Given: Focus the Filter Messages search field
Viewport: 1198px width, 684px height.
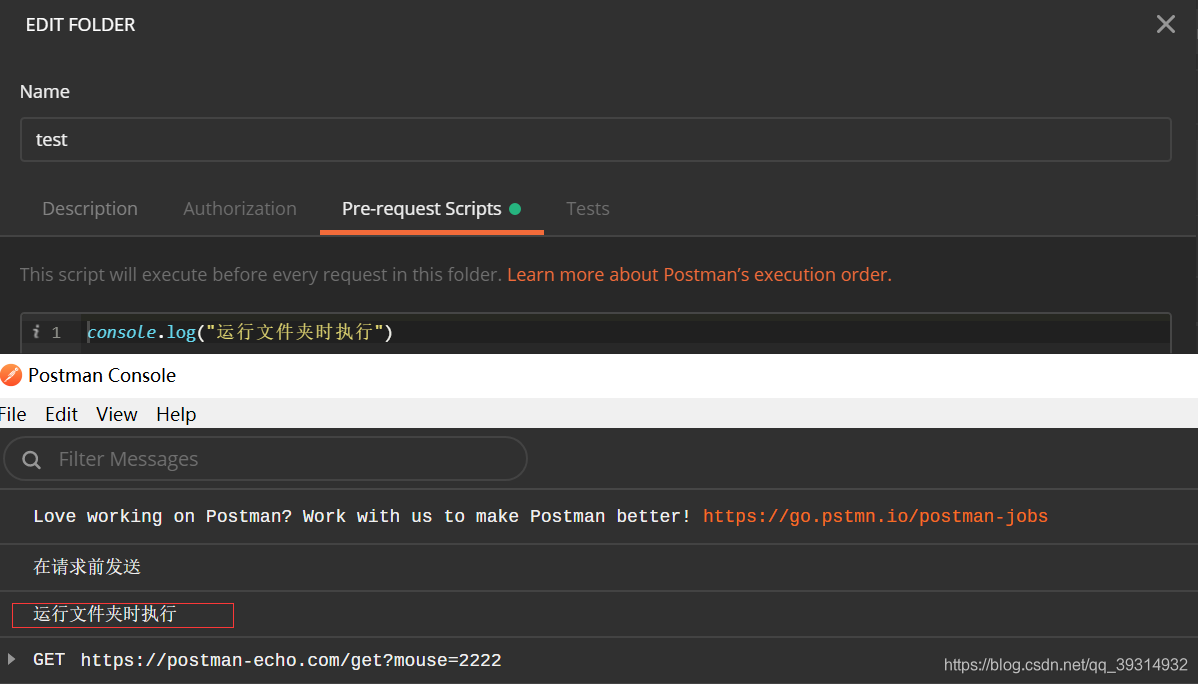Looking at the screenshot, I should [265, 459].
